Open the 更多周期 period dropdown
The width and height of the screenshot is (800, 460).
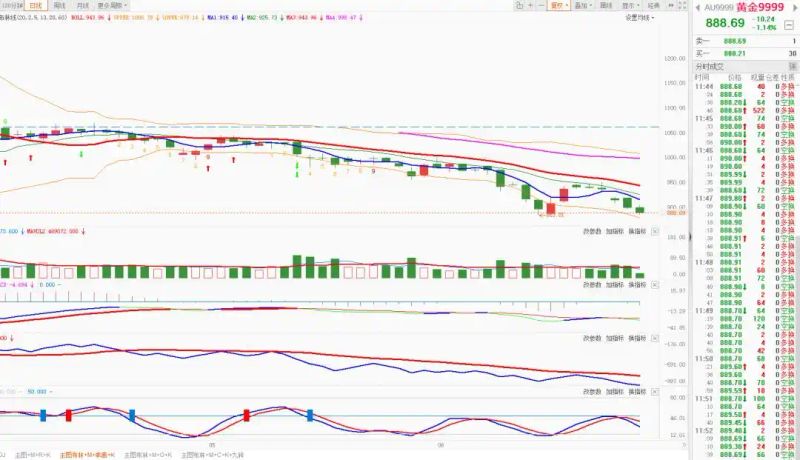pos(112,6)
